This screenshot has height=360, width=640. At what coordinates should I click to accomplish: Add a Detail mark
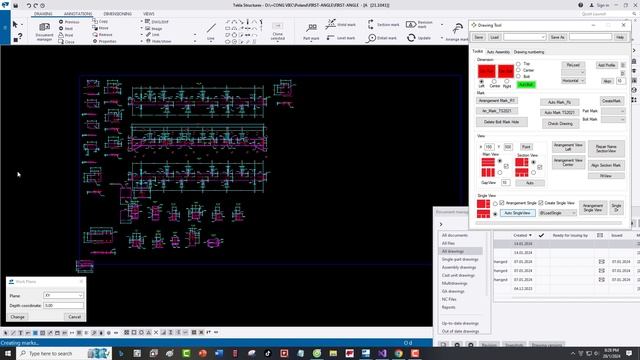[381, 38]
